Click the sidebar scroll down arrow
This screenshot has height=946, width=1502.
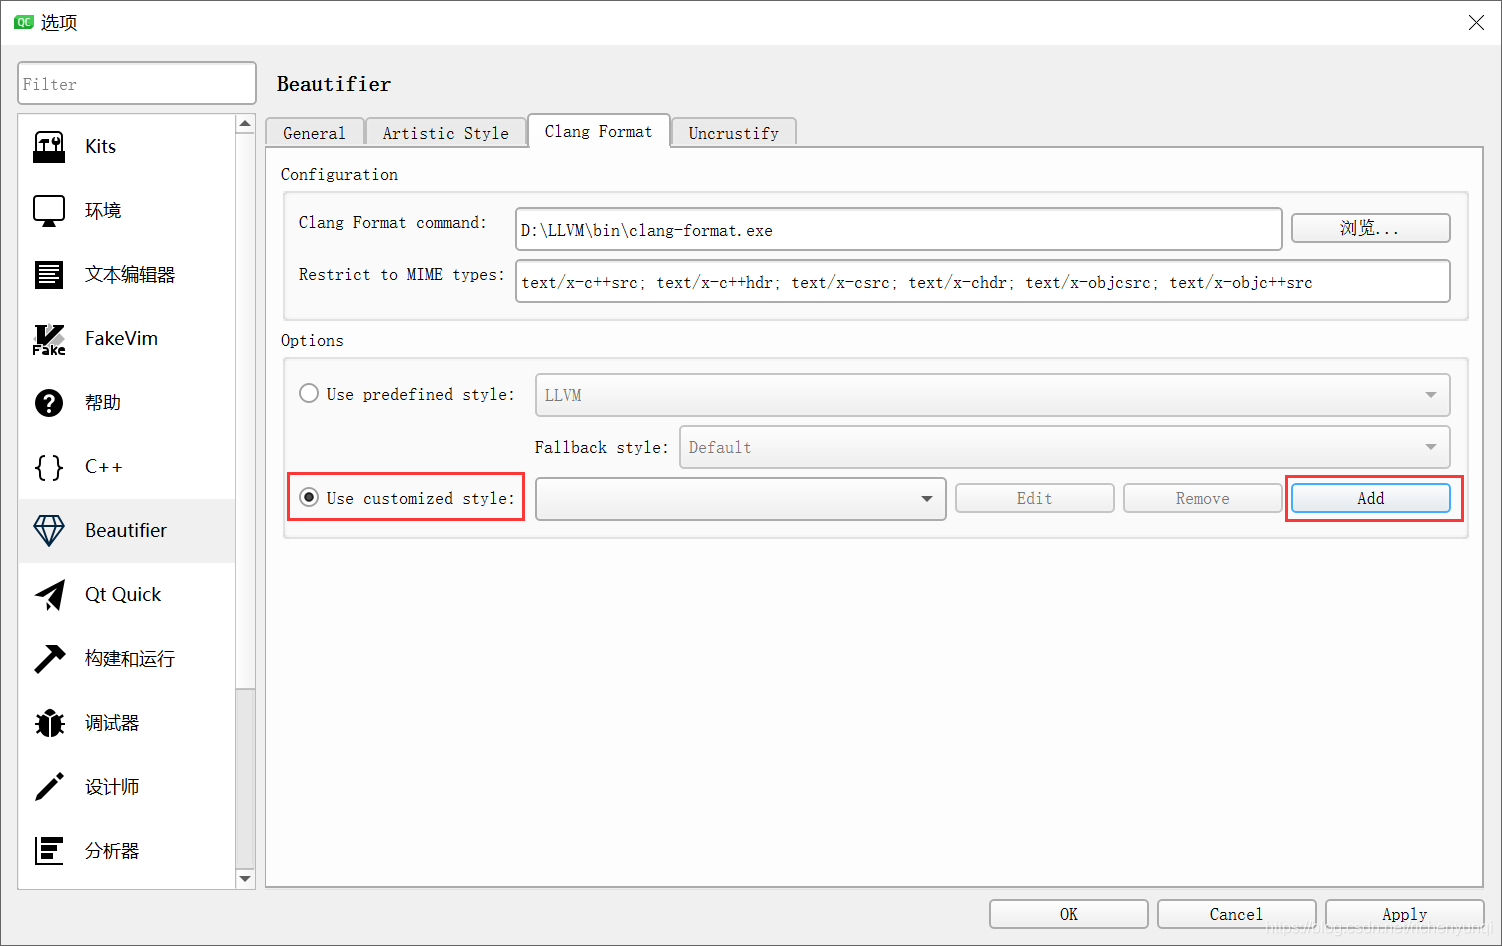[245, 878]
